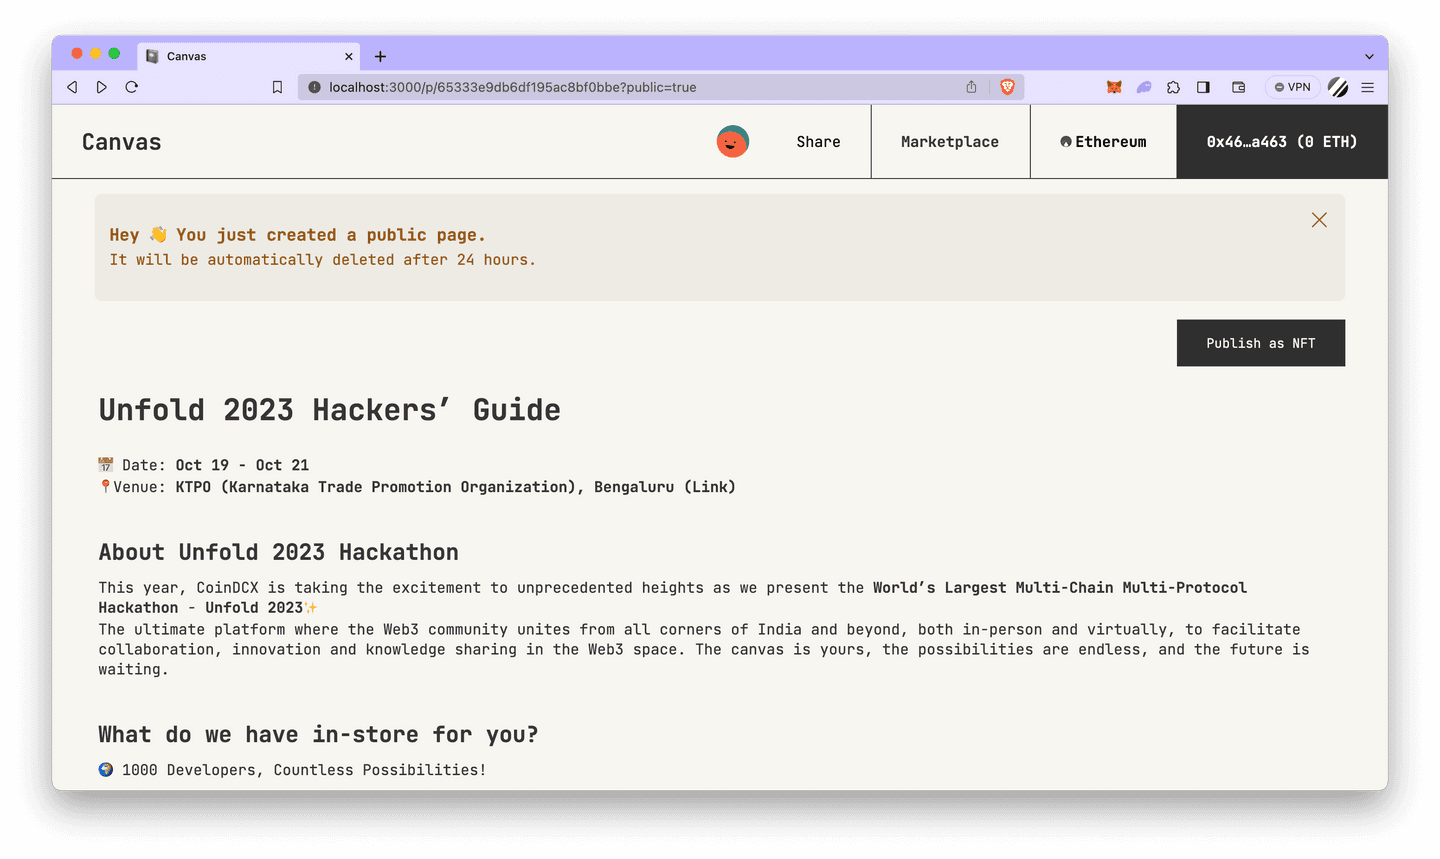The image size is (1440, 859).
Task: Click the macOS green maximize window button
Action: [x=114, y=54]
